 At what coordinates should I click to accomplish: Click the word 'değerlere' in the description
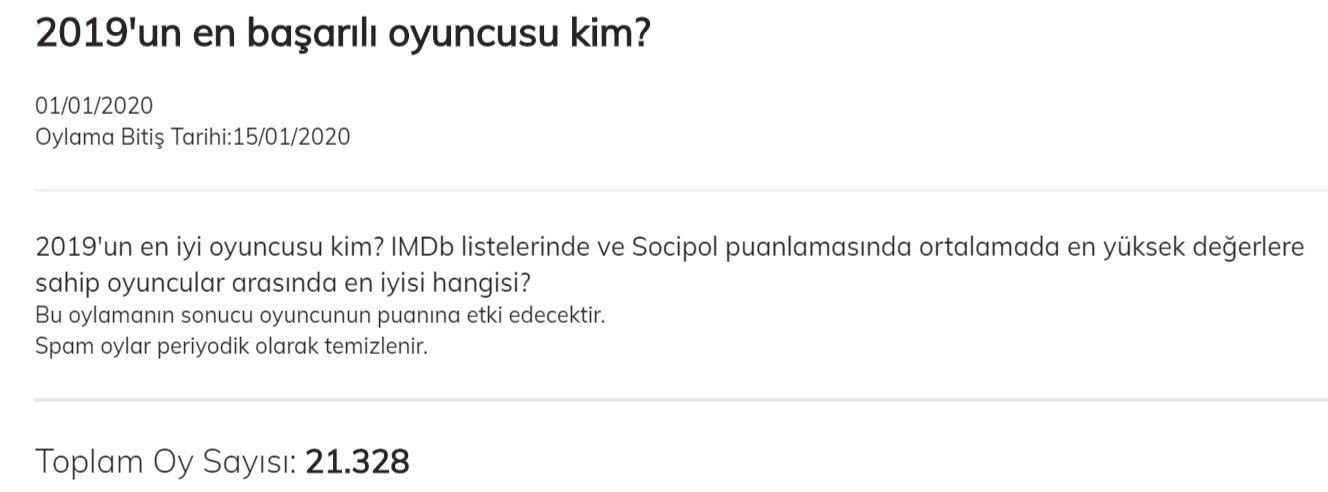1250,247
